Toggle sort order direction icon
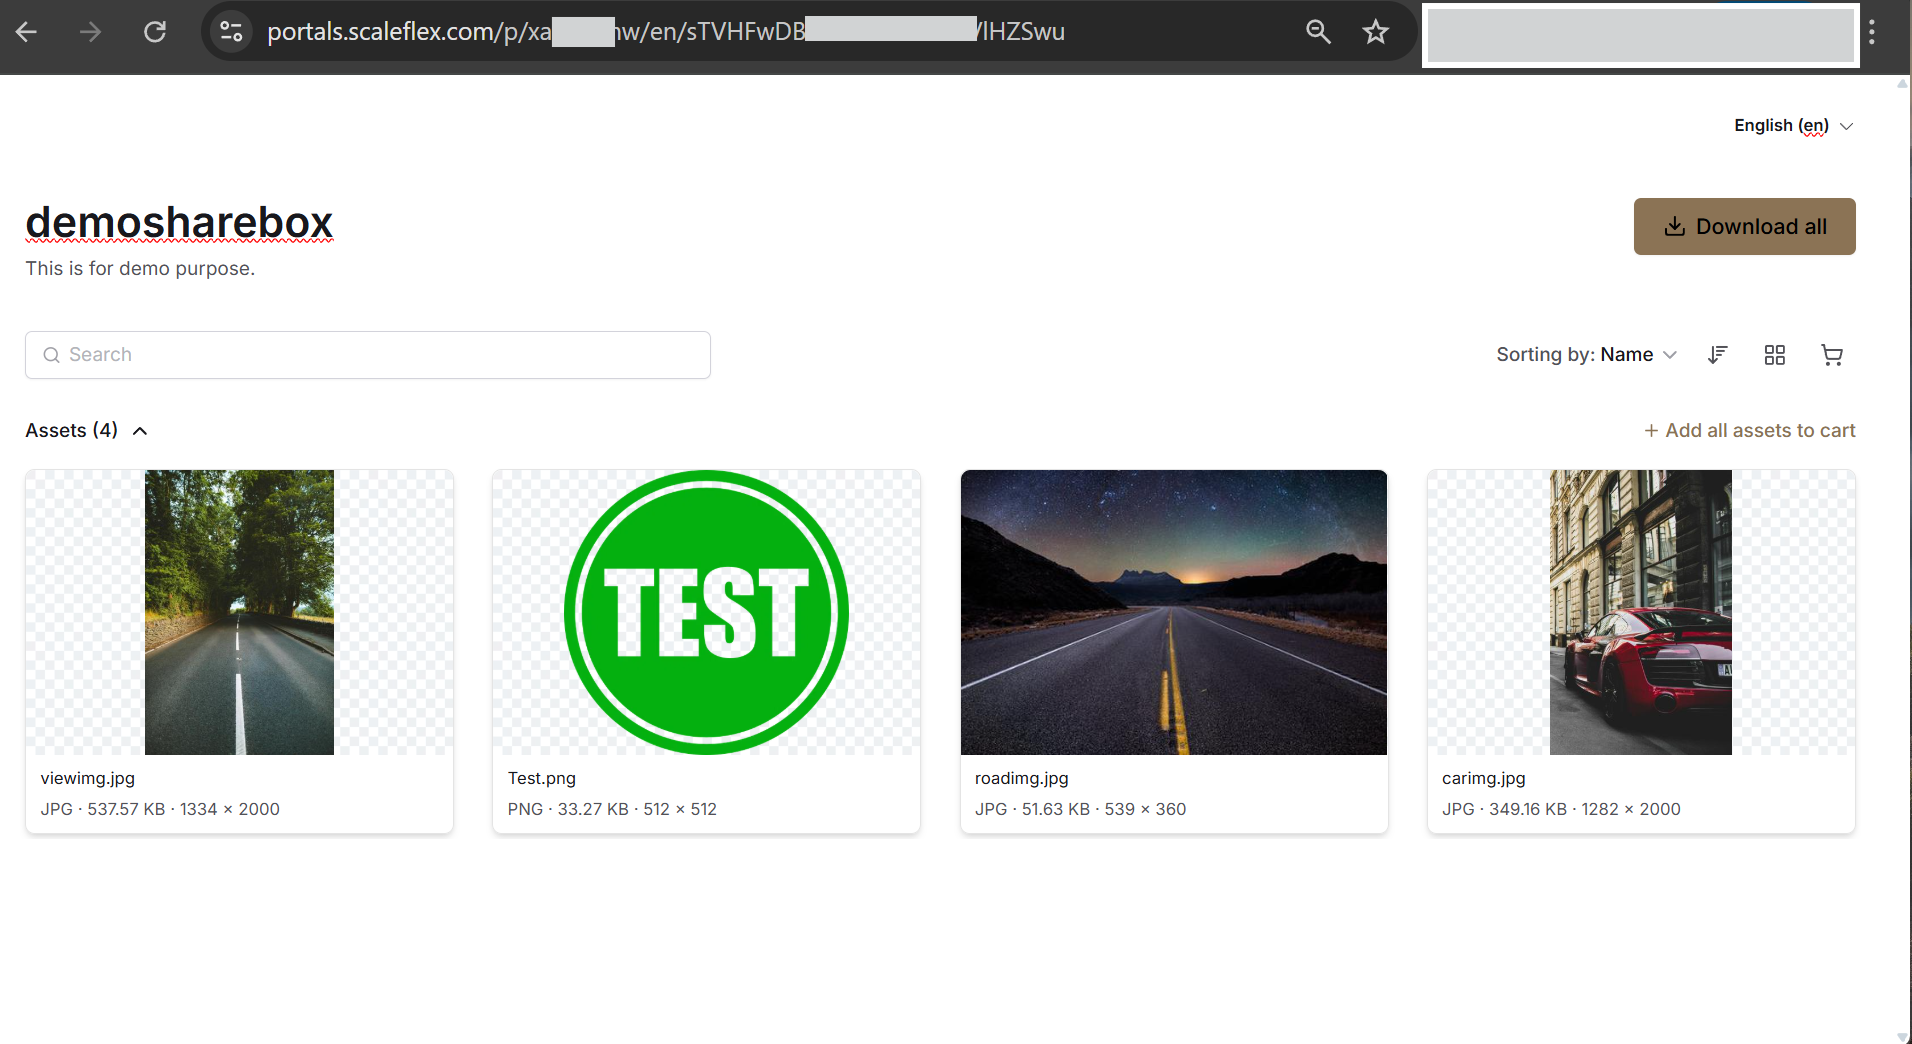The height and width of the screenshot is (1044, 1912). pyautogui.click(x=1718, y=355)
